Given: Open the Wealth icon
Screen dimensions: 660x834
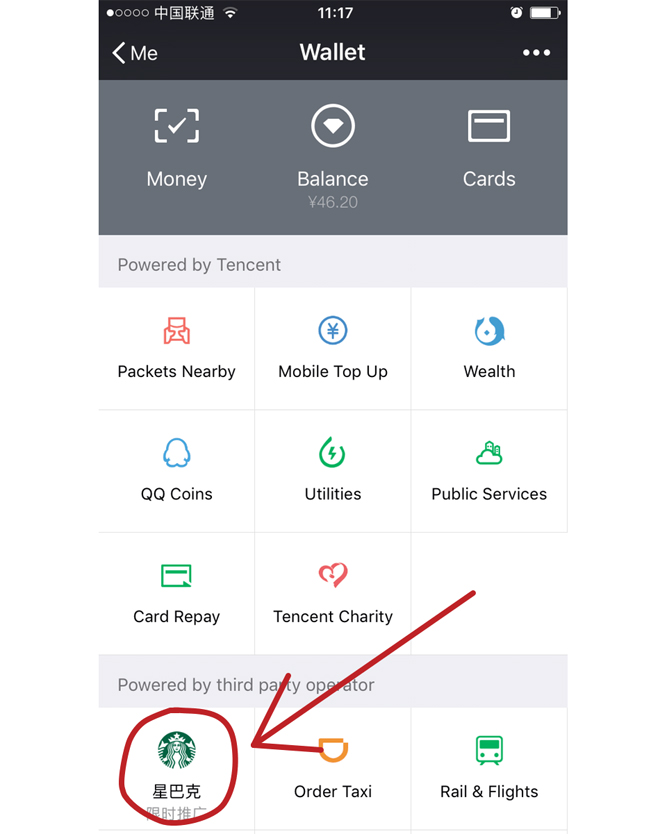Looking at the screenshot, I should (489, 331).
